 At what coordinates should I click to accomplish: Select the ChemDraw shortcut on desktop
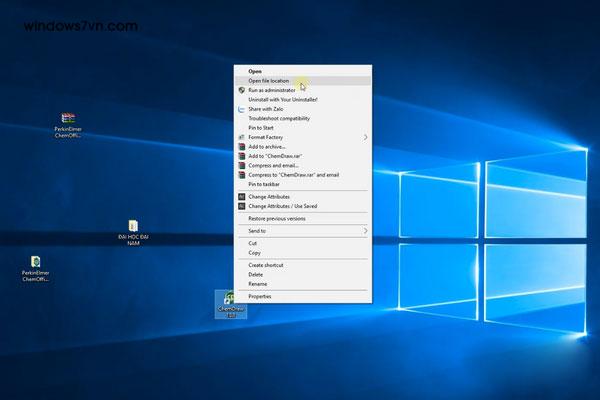[x=230, y=299]
